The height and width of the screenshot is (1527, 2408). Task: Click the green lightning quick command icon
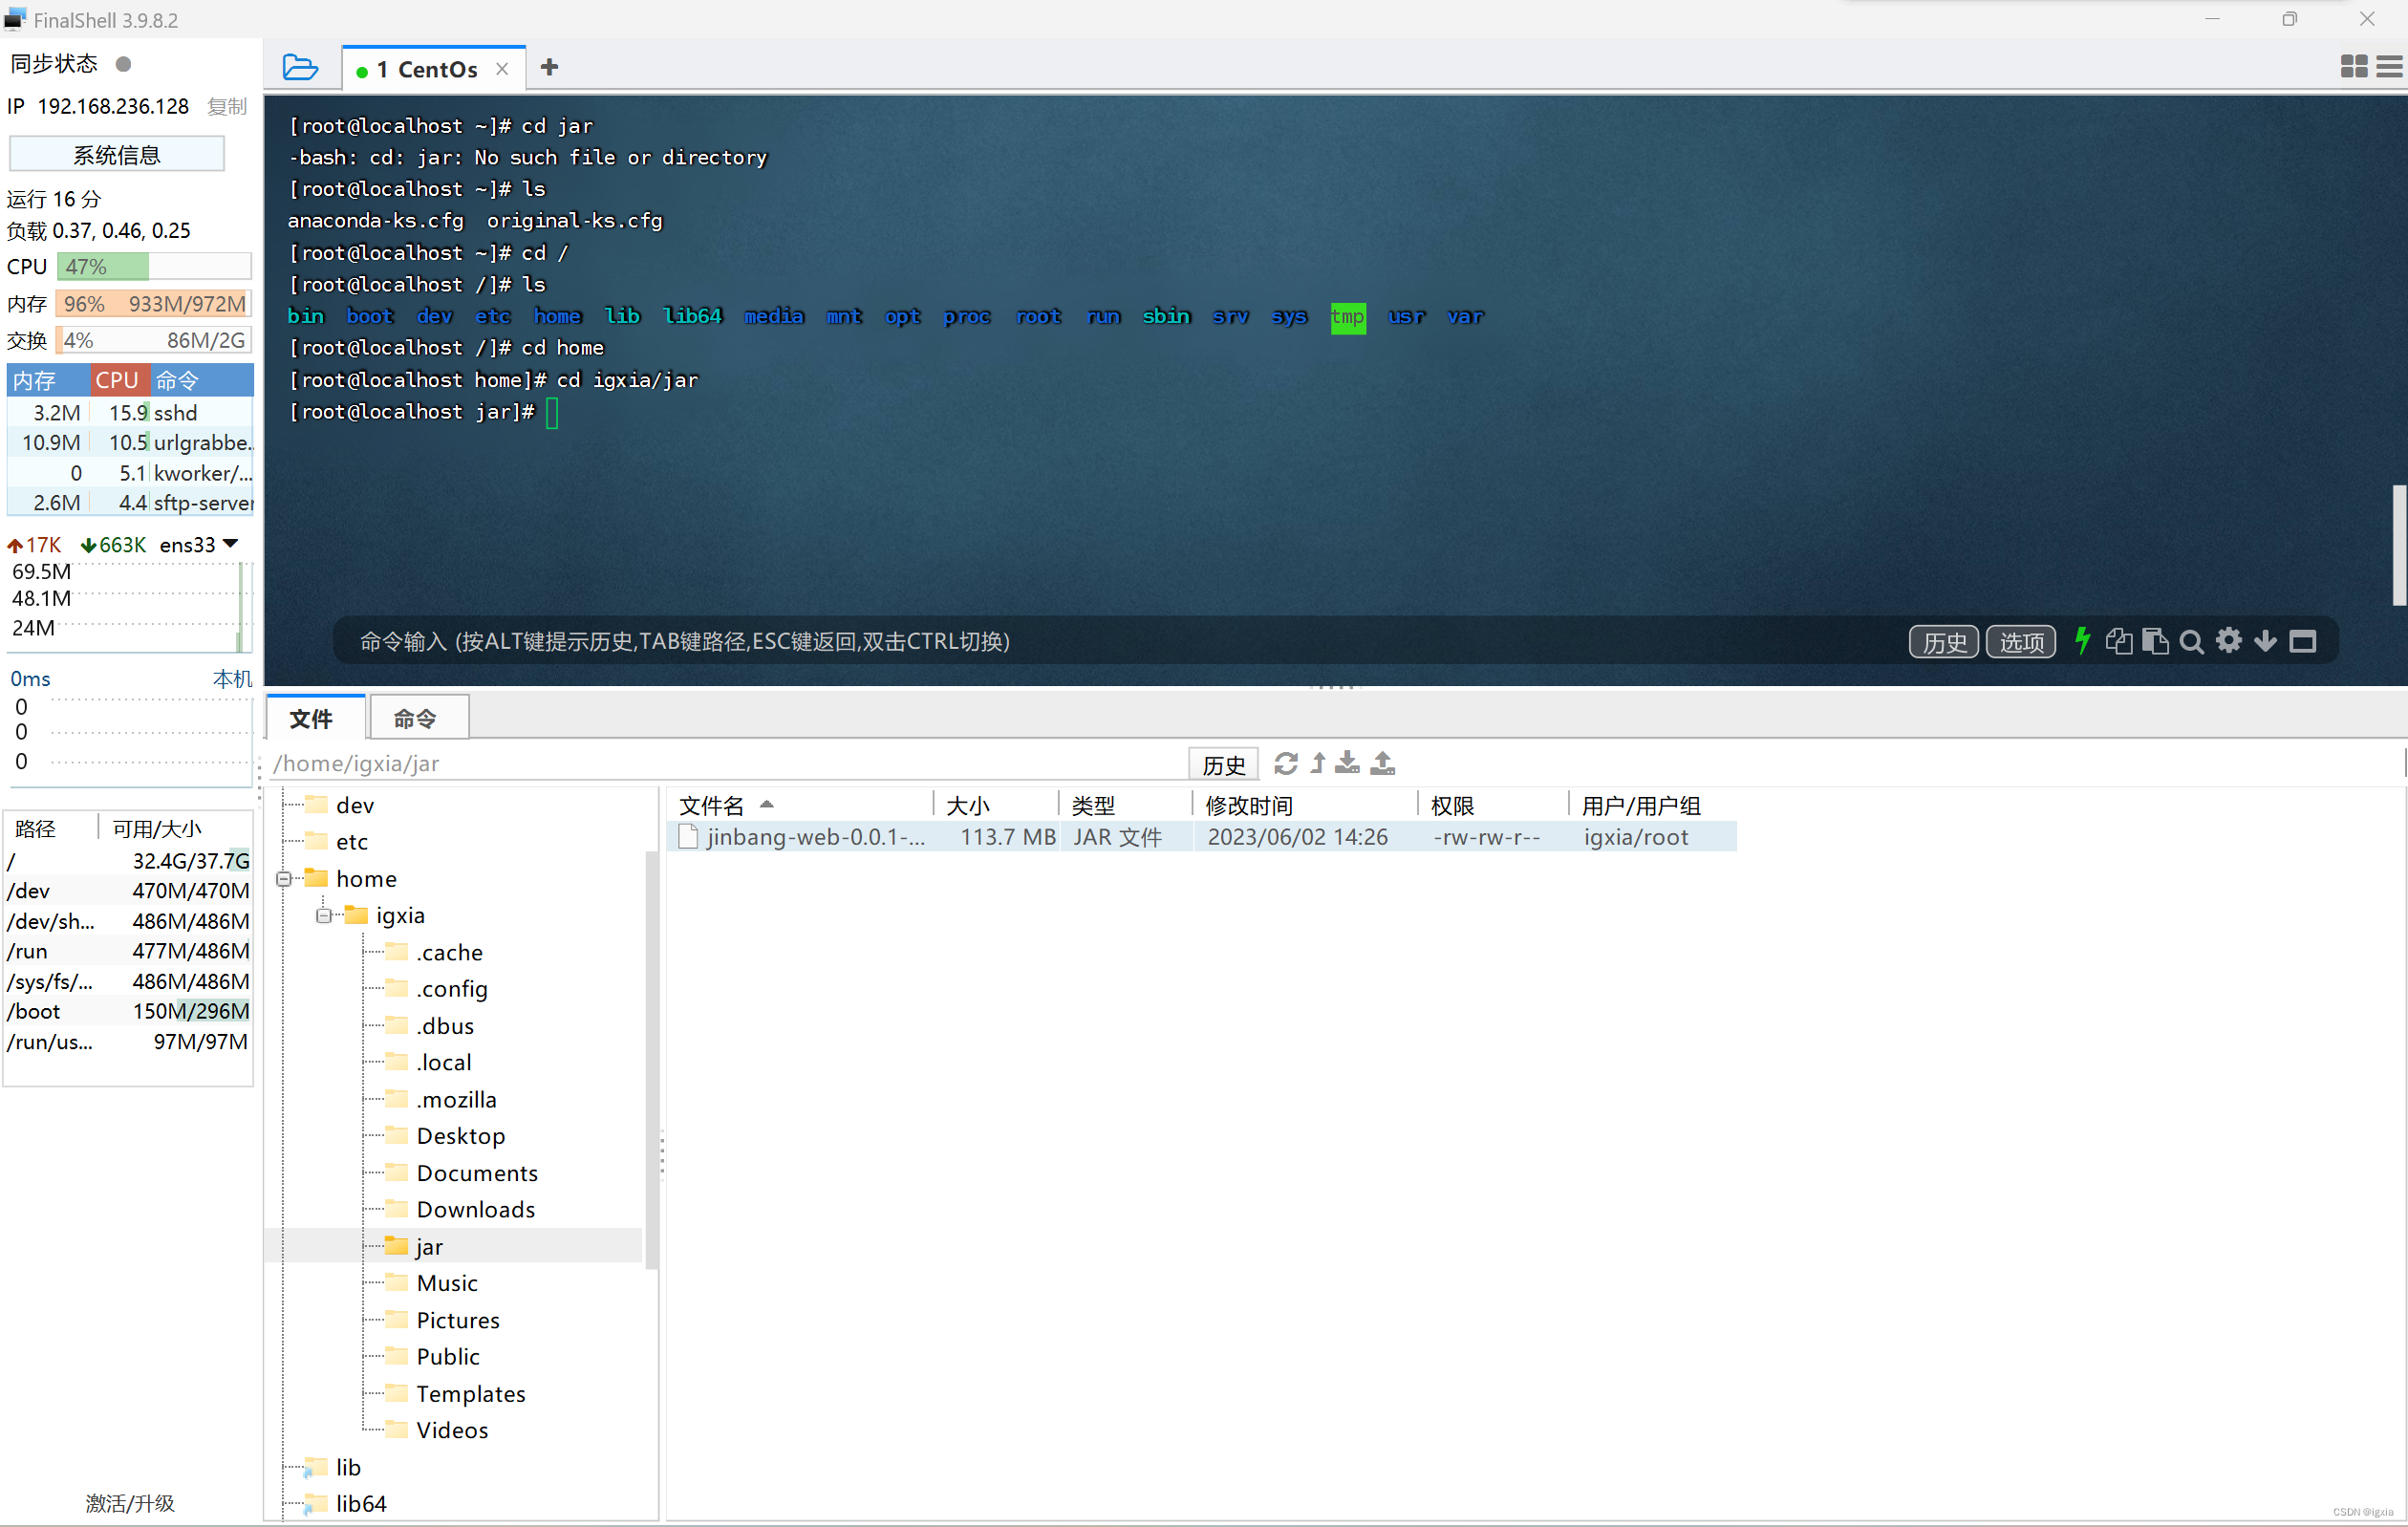point(2082,641)
